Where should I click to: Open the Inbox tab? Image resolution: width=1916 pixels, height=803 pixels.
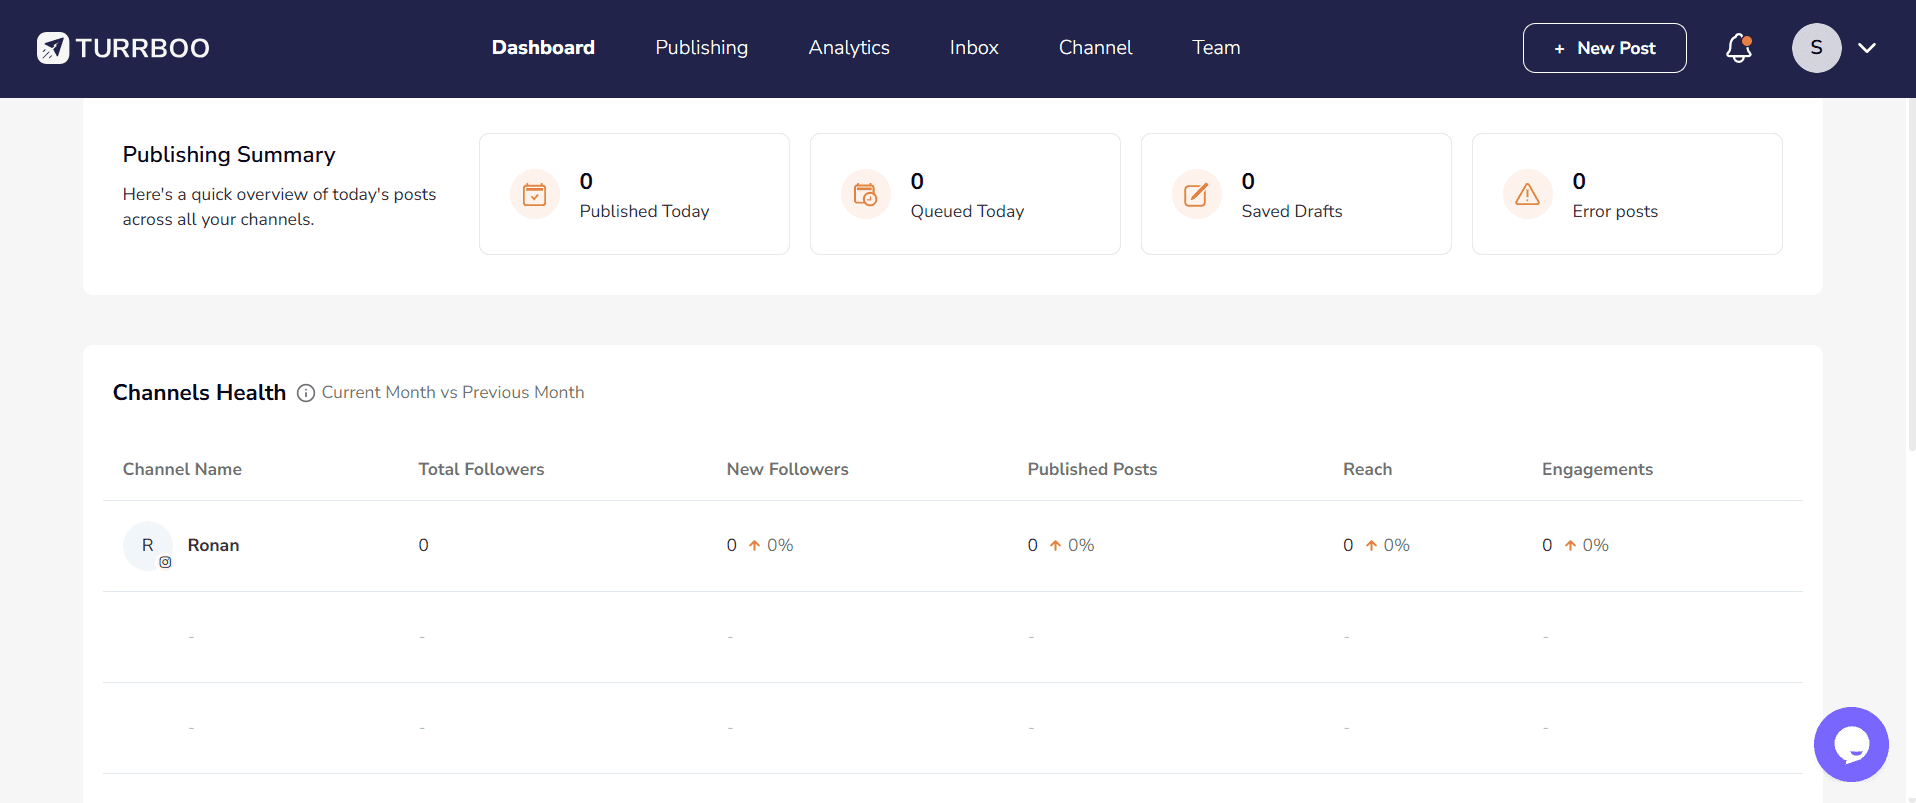point(974,48)
